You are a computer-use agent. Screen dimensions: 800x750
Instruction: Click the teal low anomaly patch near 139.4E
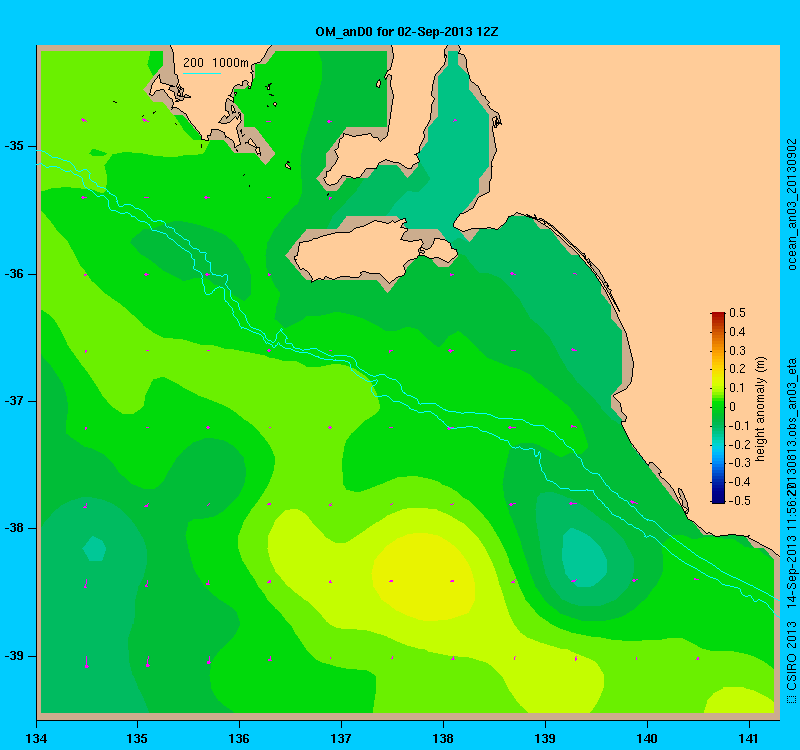pos(584,558)
